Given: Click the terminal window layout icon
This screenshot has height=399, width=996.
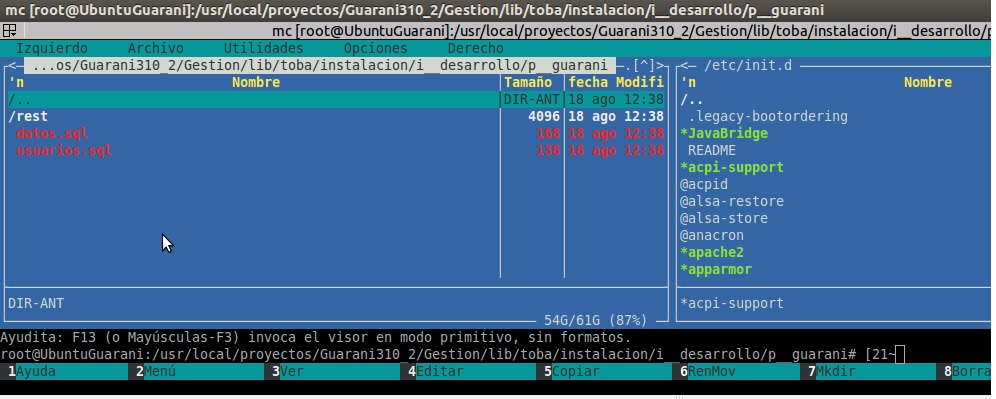Looking at the screenshot, I should point(9,30).
